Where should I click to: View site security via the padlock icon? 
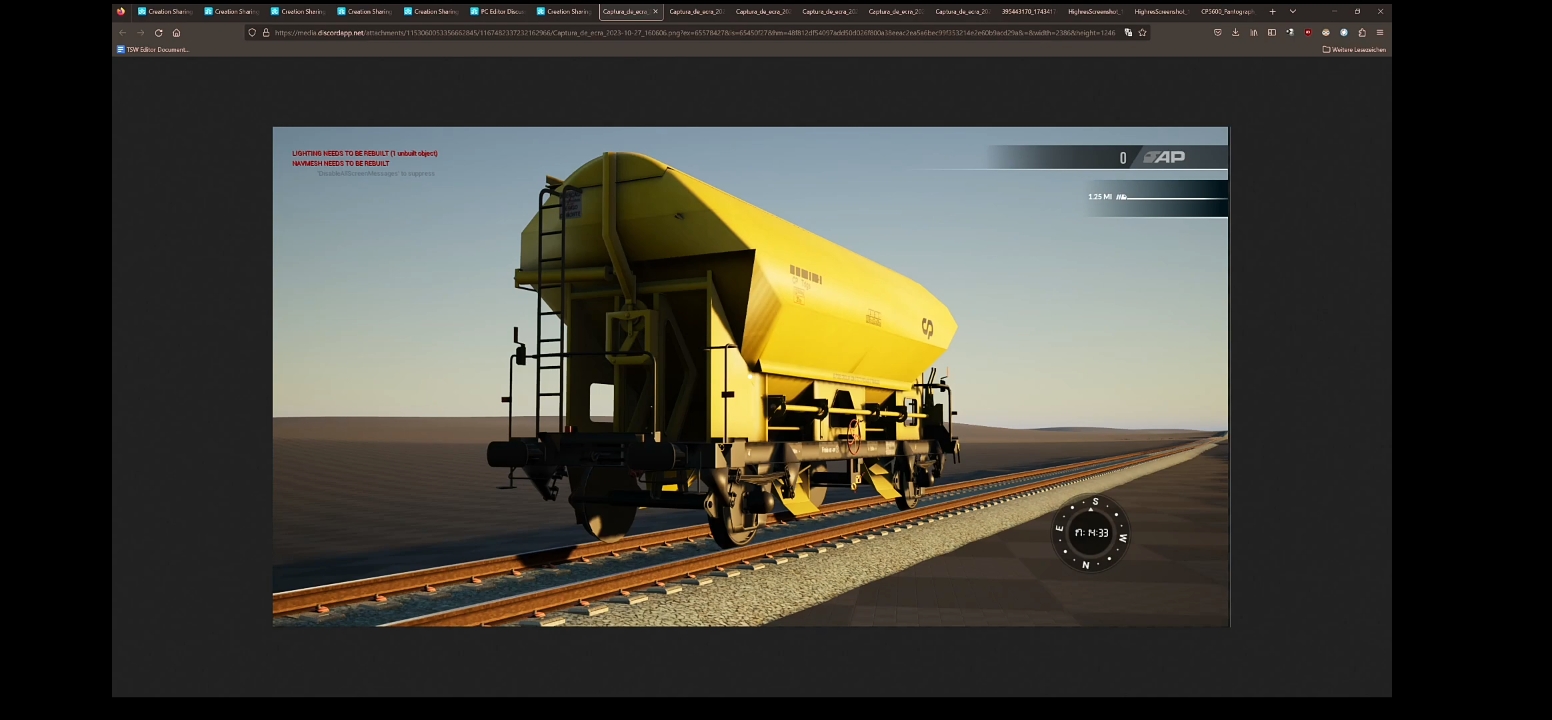266,33
